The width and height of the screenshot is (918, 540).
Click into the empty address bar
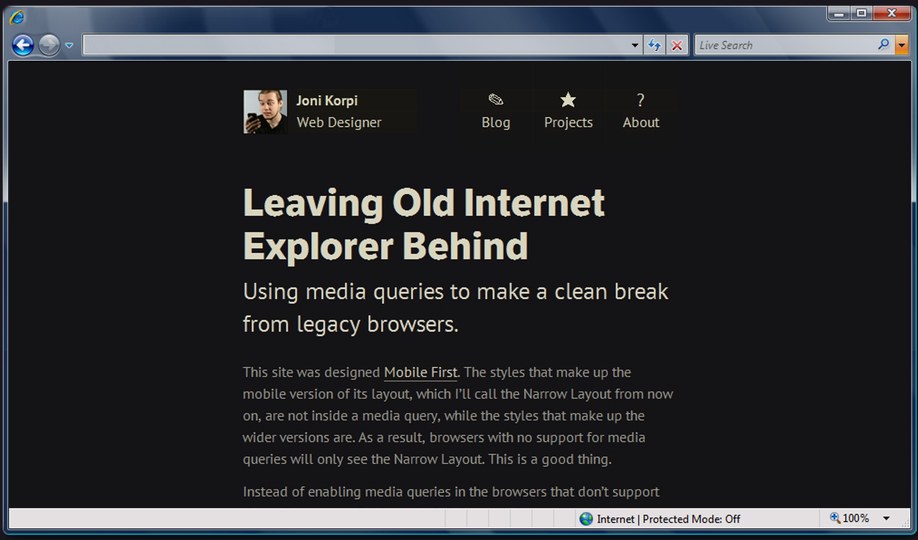pyautogui.click(x=355, y=45)
